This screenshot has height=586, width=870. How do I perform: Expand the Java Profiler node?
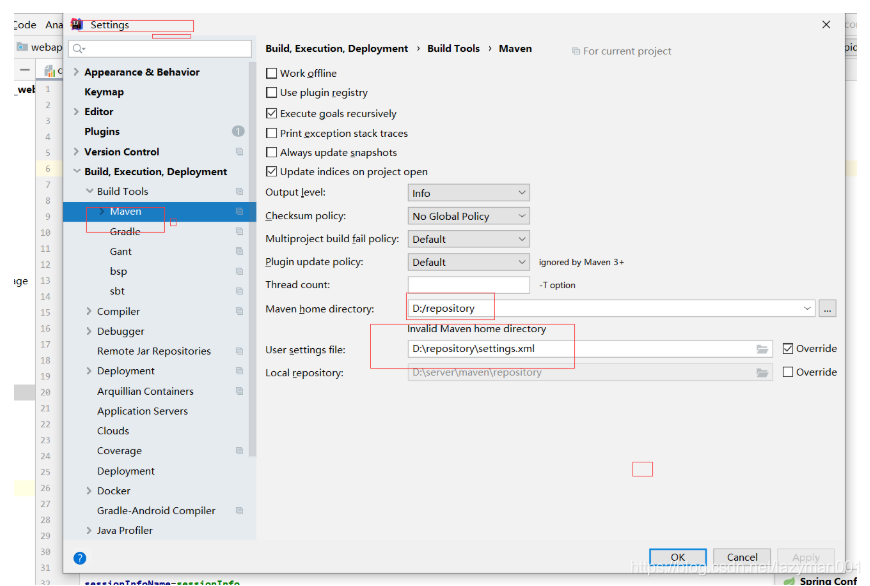(x=89, y=531)
